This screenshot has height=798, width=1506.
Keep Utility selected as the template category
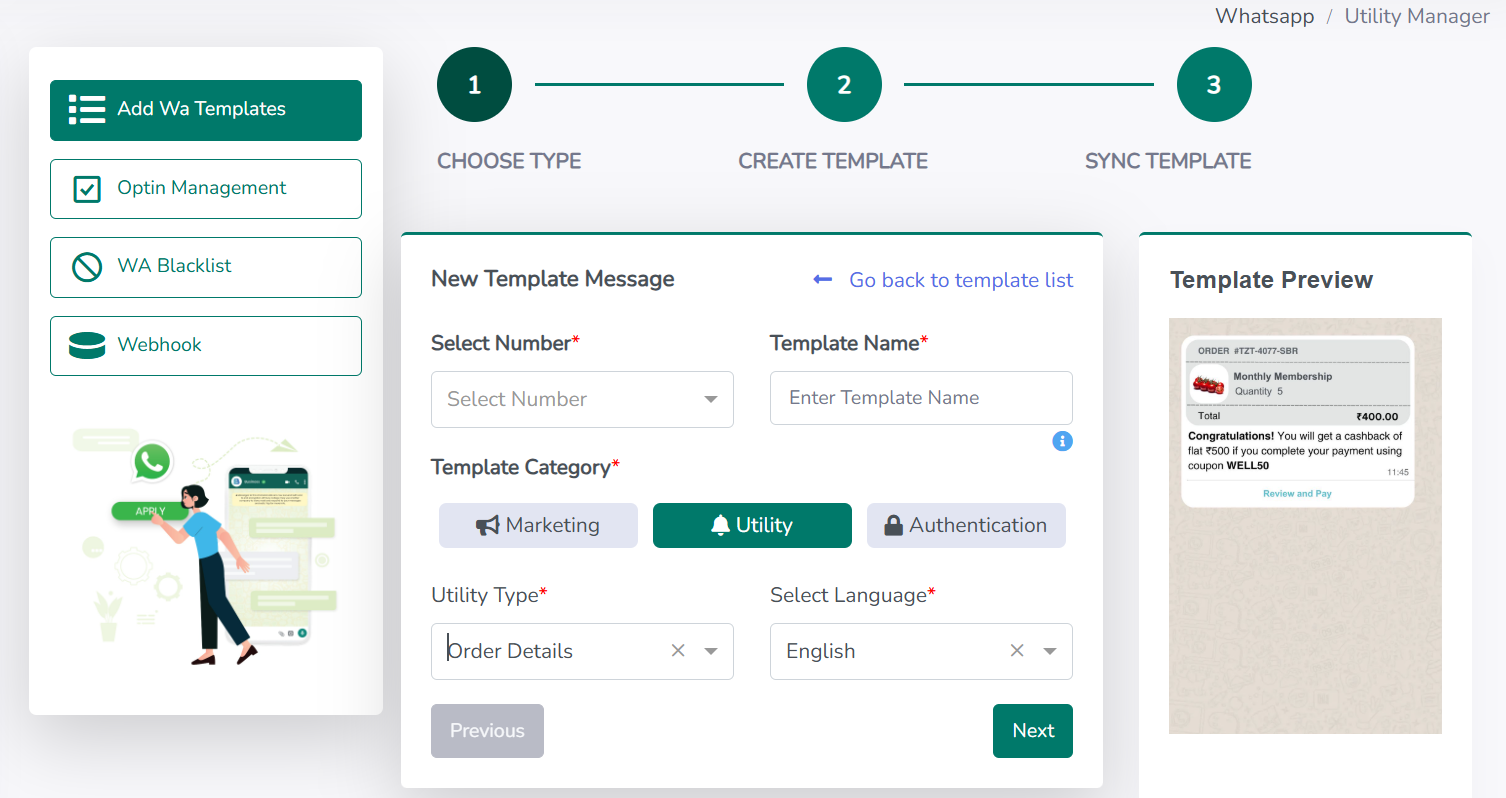click(x=752, y=524)
